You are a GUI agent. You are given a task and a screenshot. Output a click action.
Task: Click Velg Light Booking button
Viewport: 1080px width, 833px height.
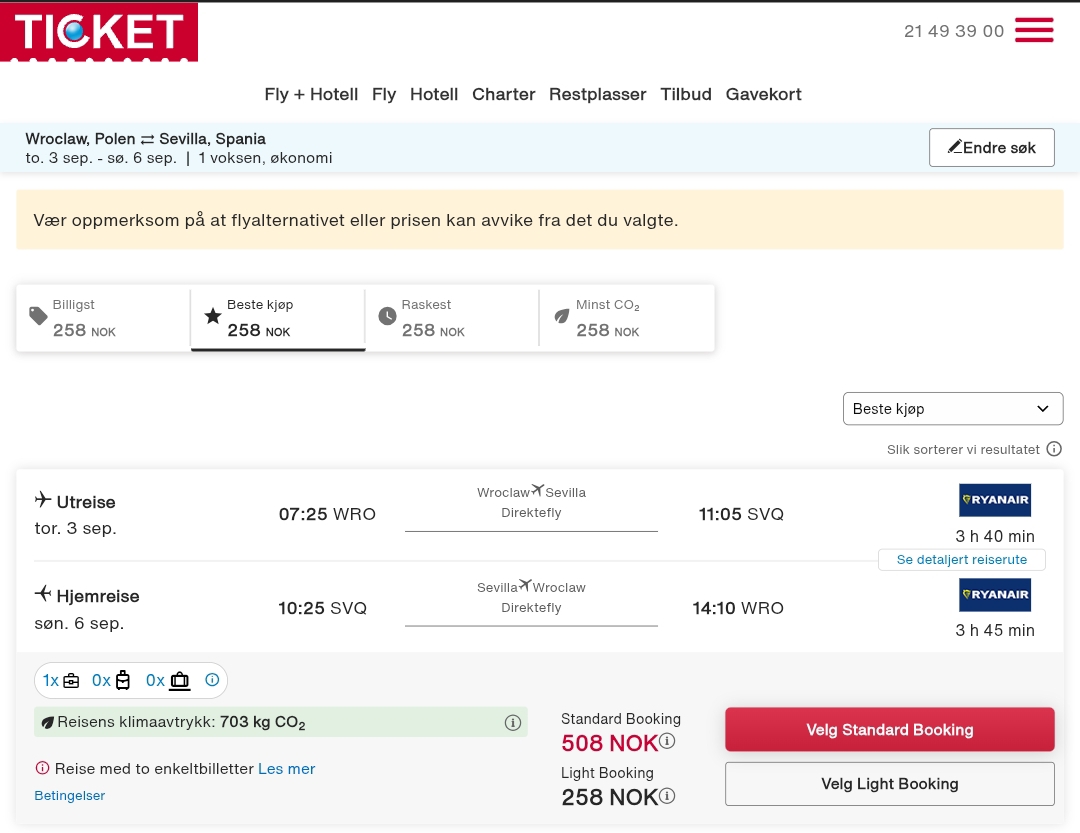[889, 784]
